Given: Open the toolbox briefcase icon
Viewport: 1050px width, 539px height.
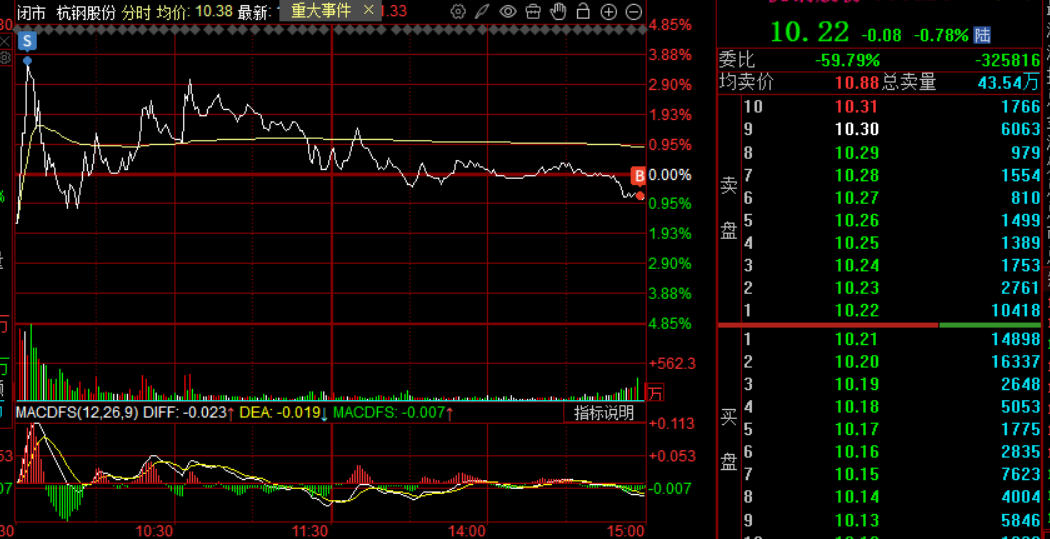Looking at the screenshot, I should 532,11.
